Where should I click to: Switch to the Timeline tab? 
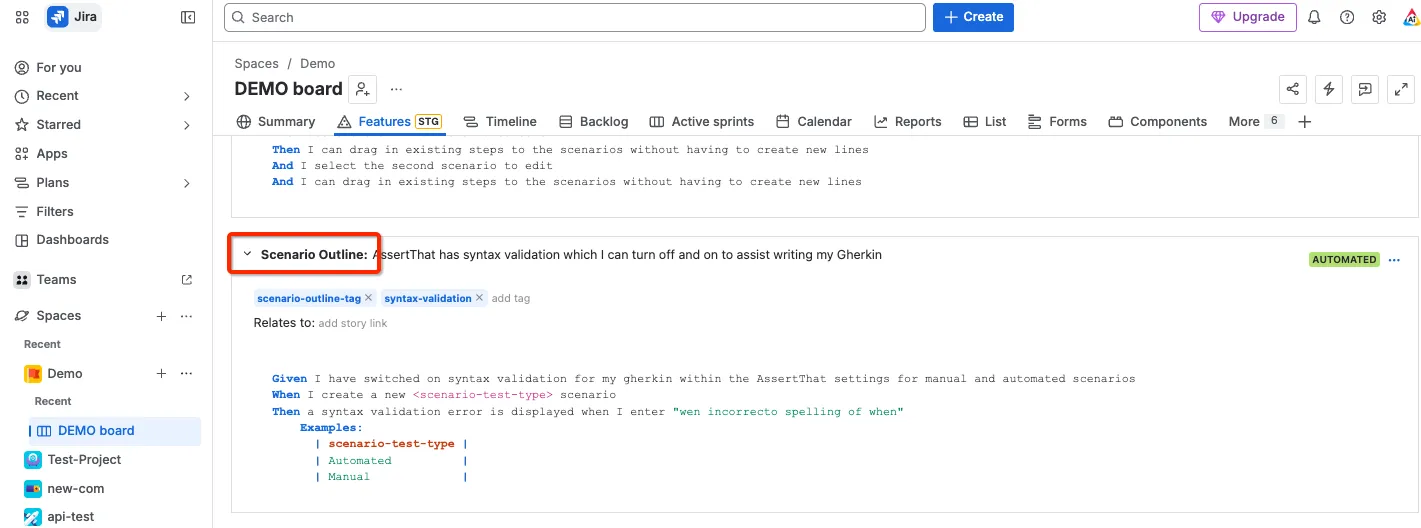(500, 122)
